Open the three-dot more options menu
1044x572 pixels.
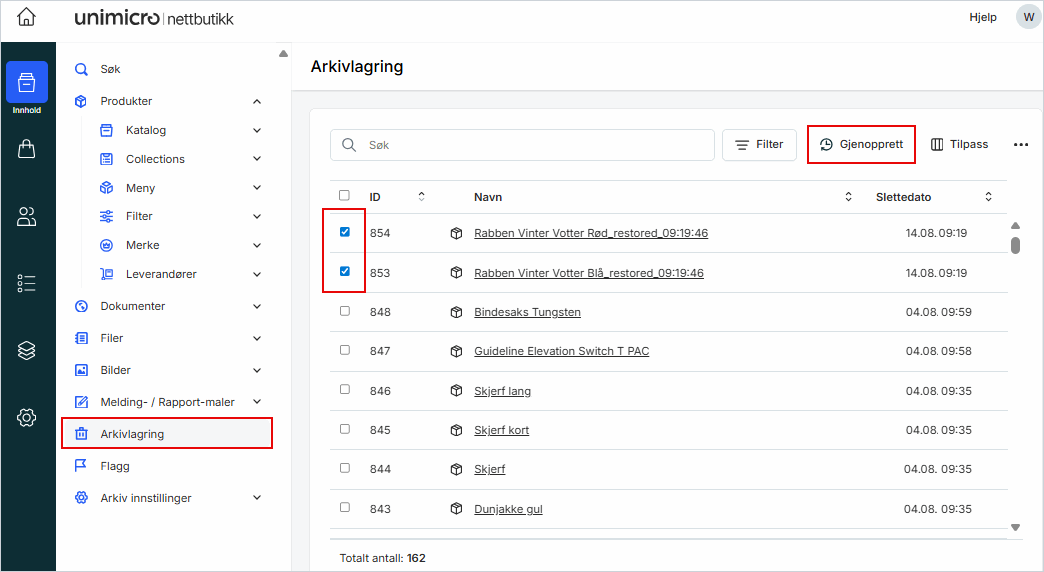1020,145
